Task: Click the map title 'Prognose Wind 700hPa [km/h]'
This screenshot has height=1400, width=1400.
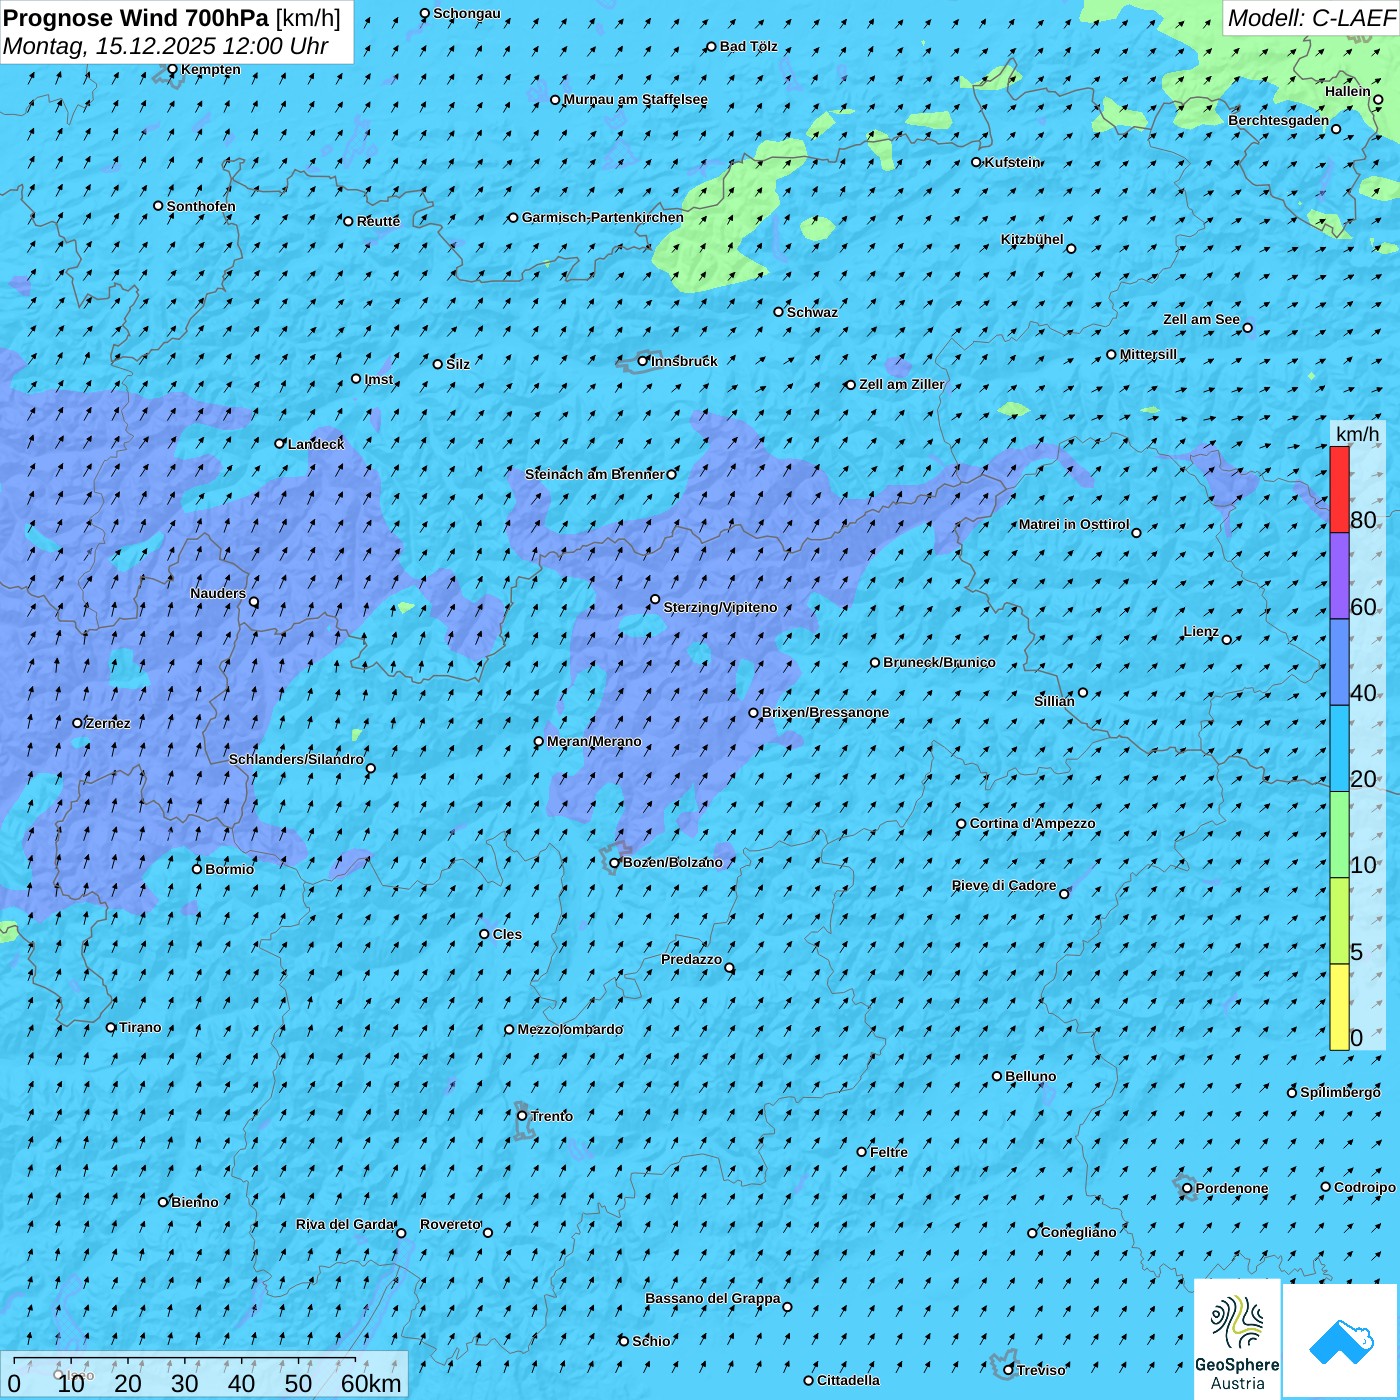Action: [x=172, y=18]
